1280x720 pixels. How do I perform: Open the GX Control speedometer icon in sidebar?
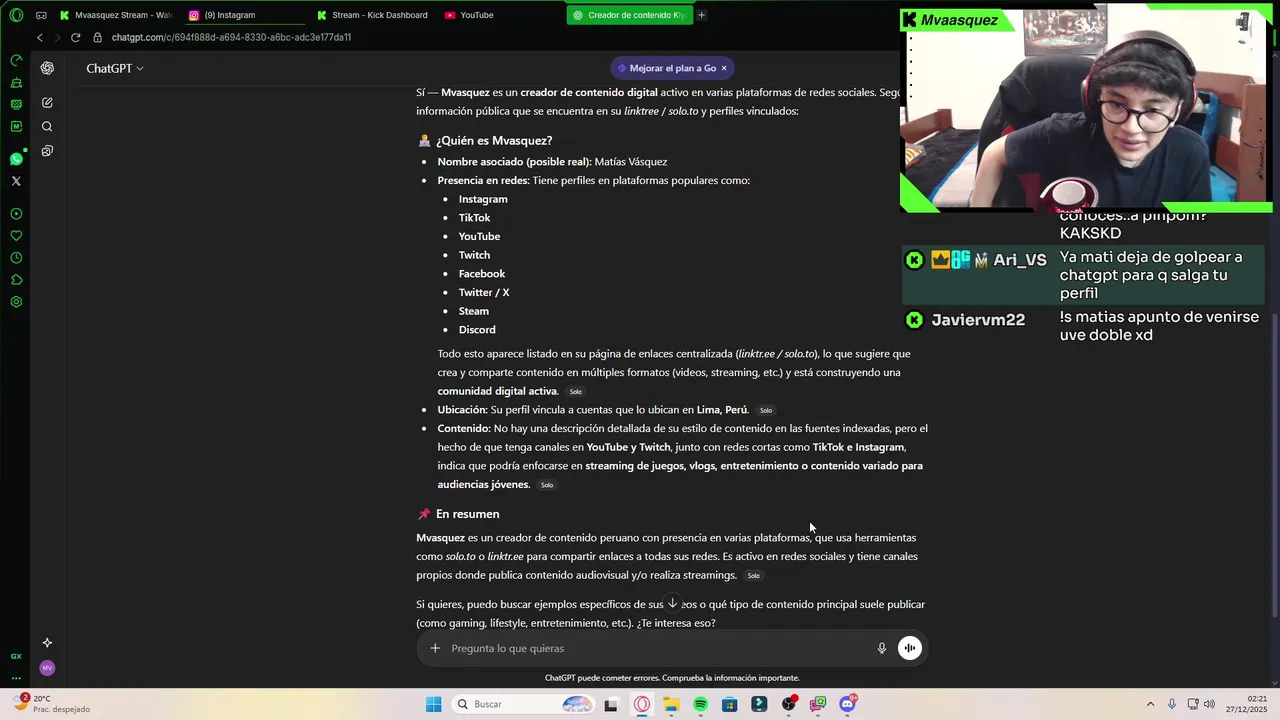tap(16, 60)
